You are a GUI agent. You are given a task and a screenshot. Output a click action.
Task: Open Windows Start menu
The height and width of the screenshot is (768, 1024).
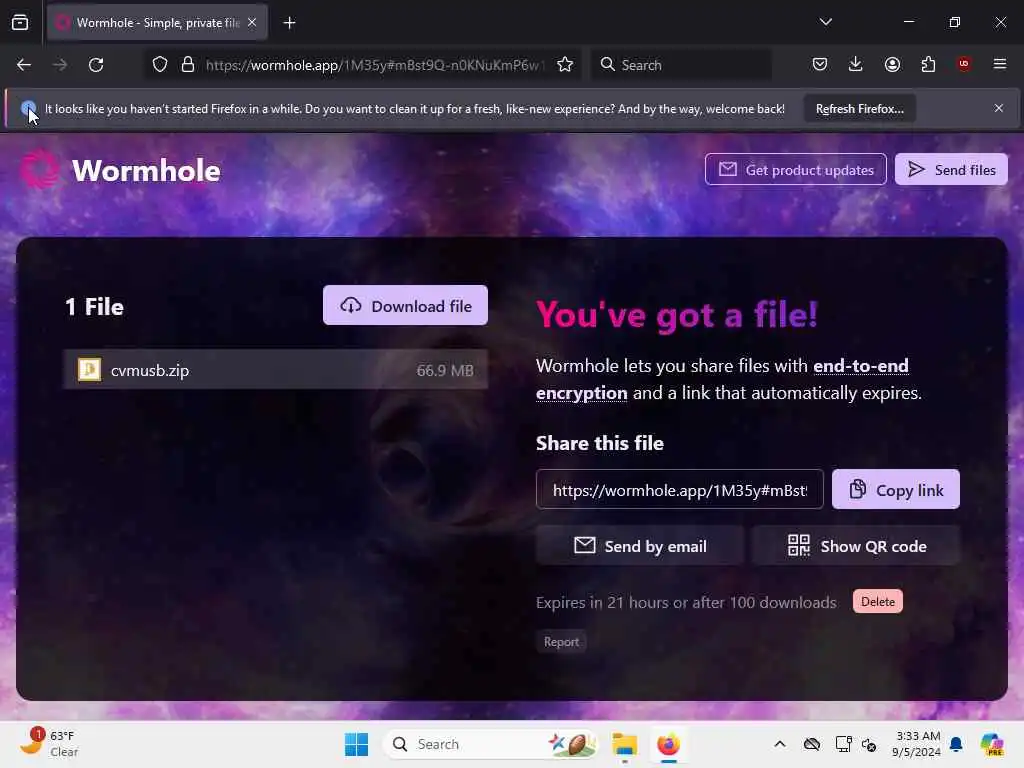point(357,744)
